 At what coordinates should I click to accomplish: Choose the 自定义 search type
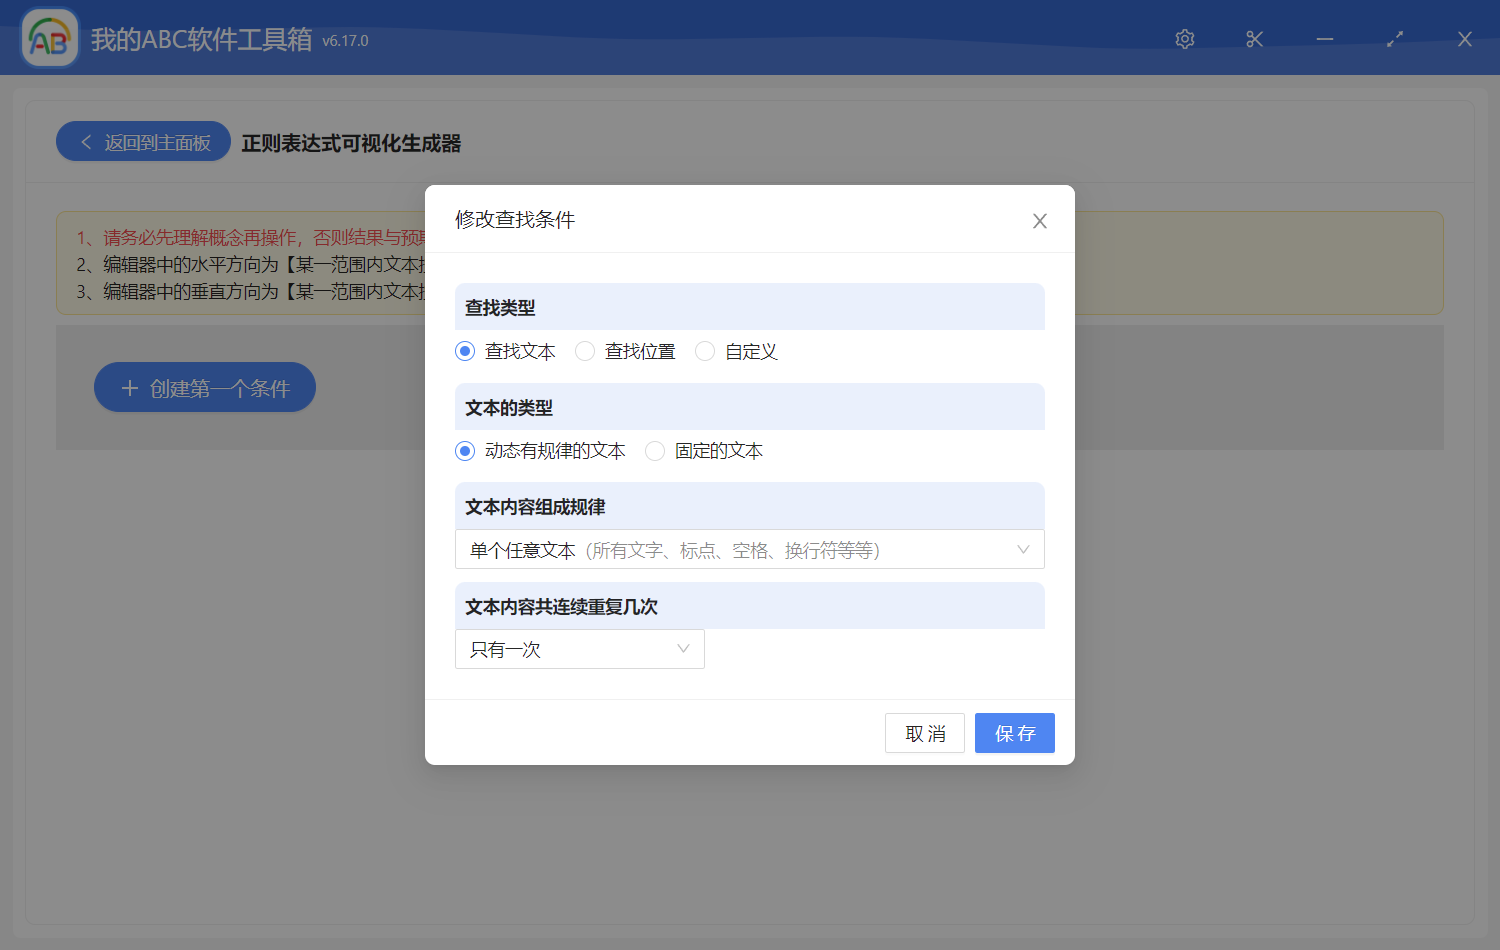tap(705, 351)
